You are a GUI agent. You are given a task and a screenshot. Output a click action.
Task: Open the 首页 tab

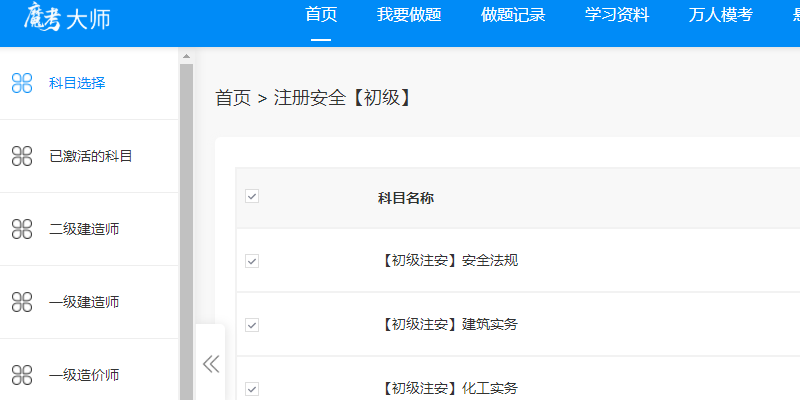click(321, 15)
